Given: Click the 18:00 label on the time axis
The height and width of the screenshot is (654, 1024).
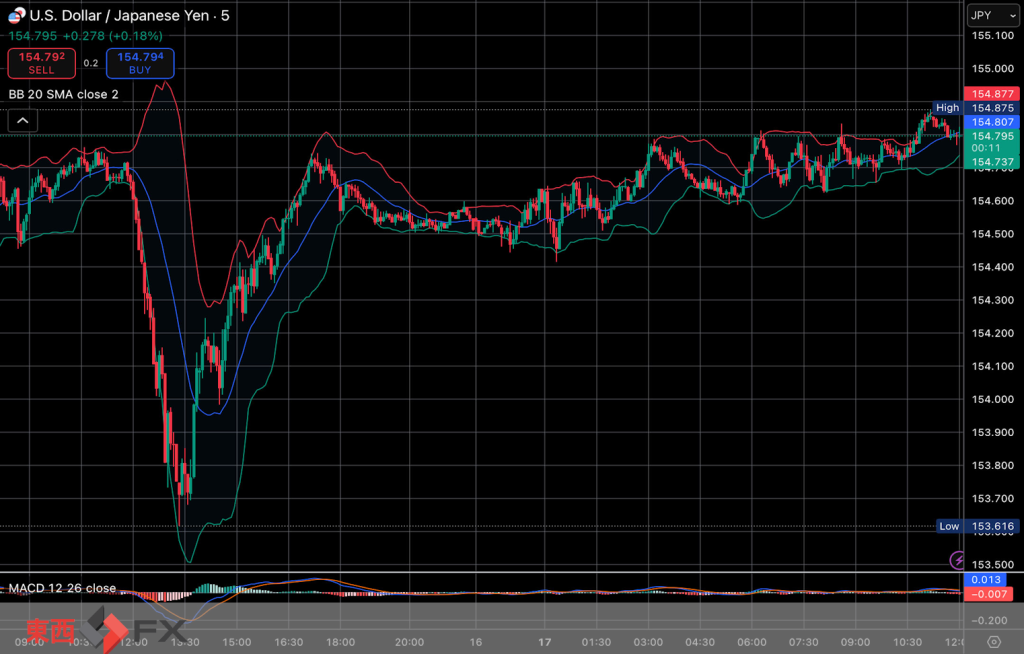Looking at the screenshot, I should (341, 641).
